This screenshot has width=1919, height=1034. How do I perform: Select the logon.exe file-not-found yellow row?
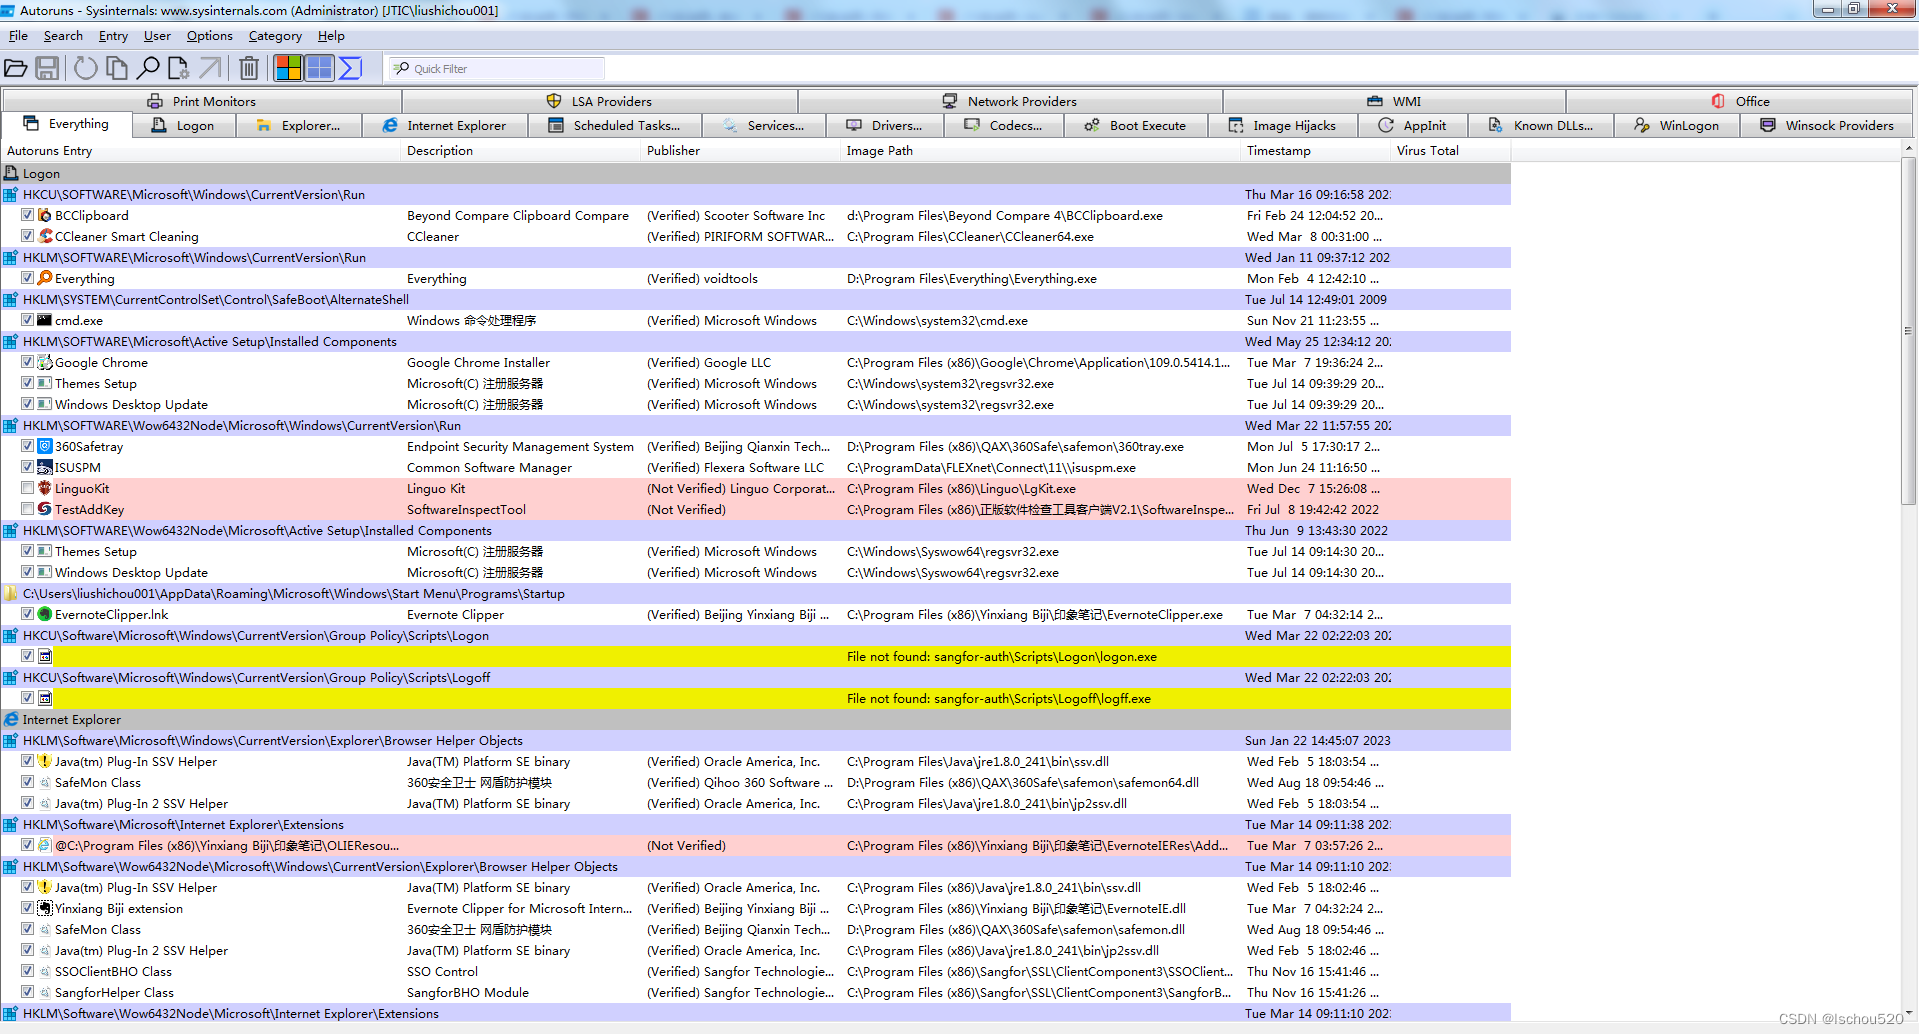tap(756, 656)
